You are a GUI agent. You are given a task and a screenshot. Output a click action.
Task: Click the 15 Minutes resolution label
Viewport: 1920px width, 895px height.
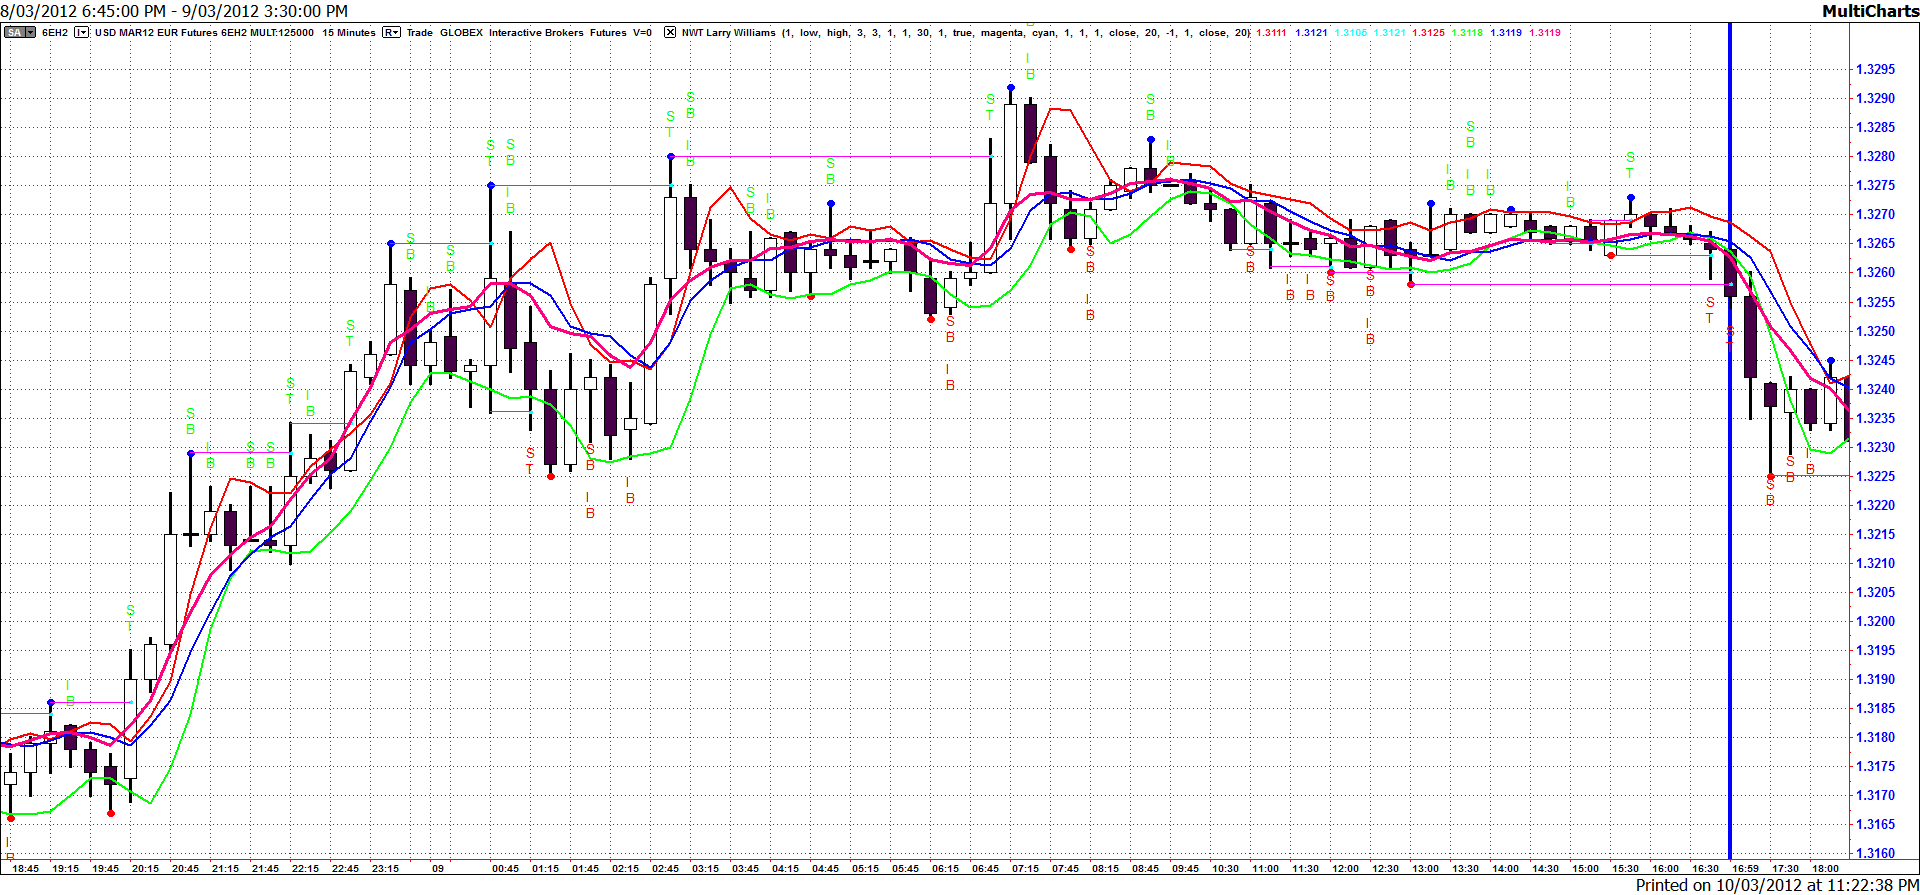[349, 33]
